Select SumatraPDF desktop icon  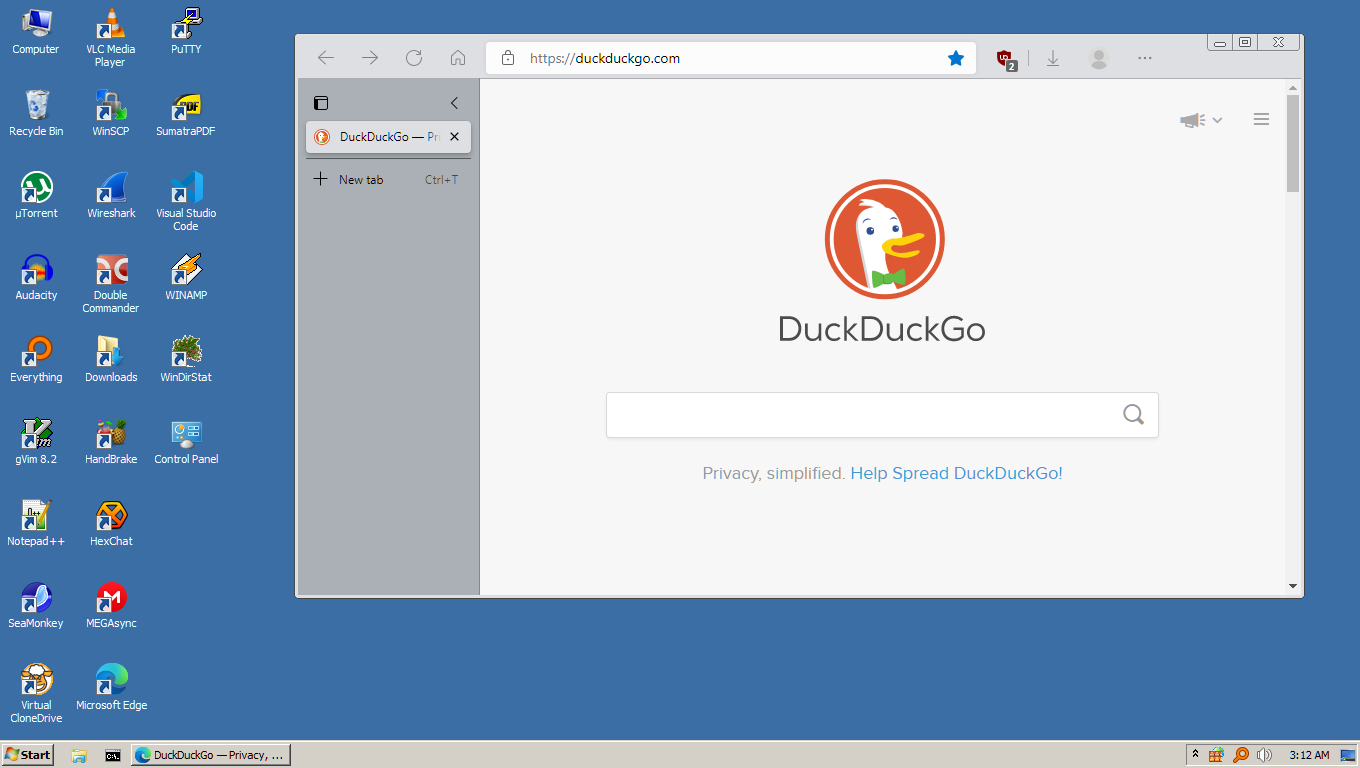pyautogui.click(x=186, y=114)
